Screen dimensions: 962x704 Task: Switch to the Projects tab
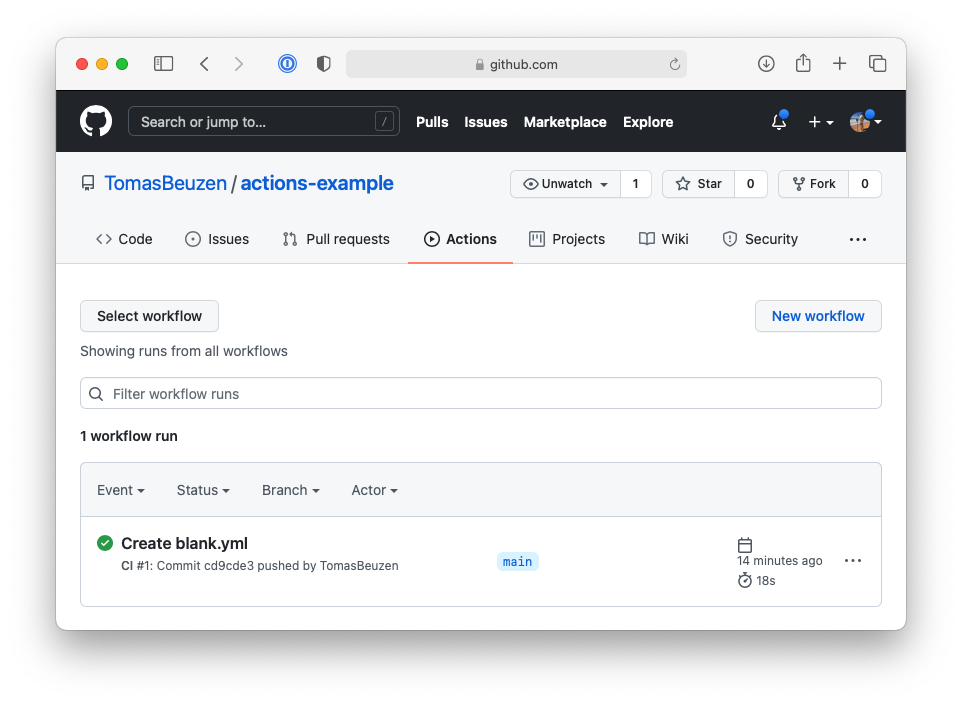(567, 239)
